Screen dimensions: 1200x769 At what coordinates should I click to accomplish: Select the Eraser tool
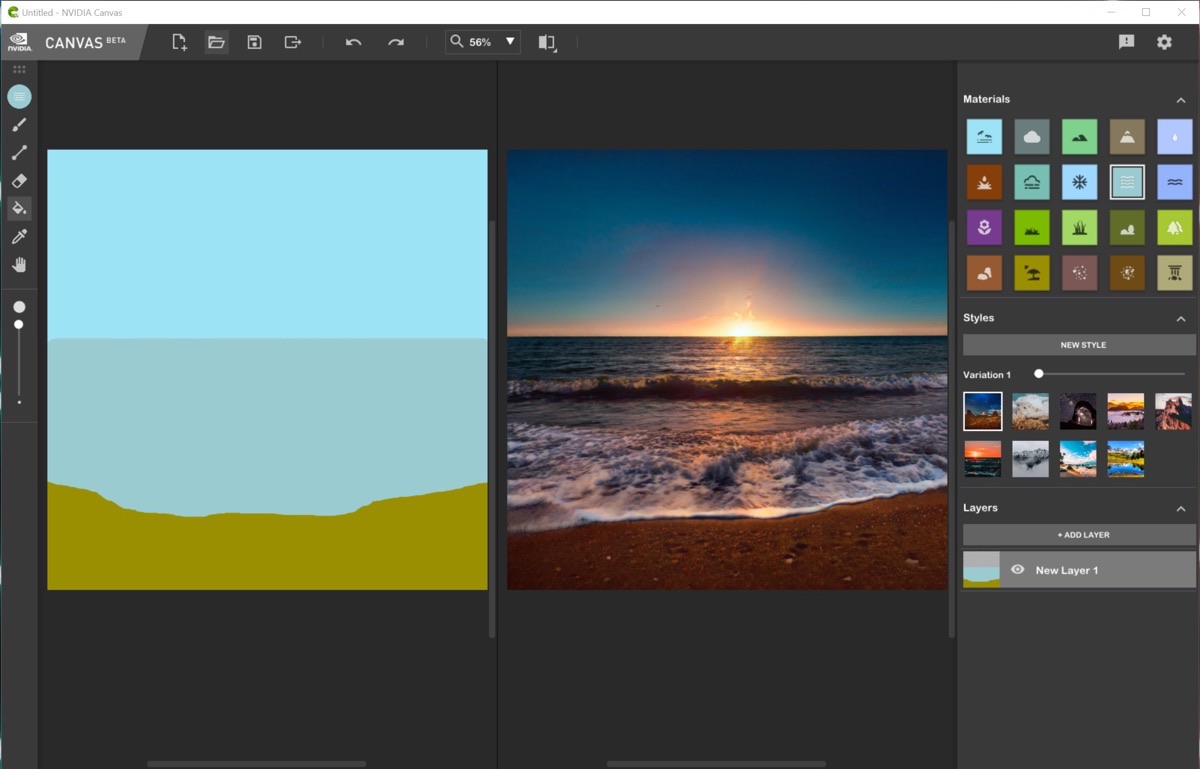(x=19, y=181)
